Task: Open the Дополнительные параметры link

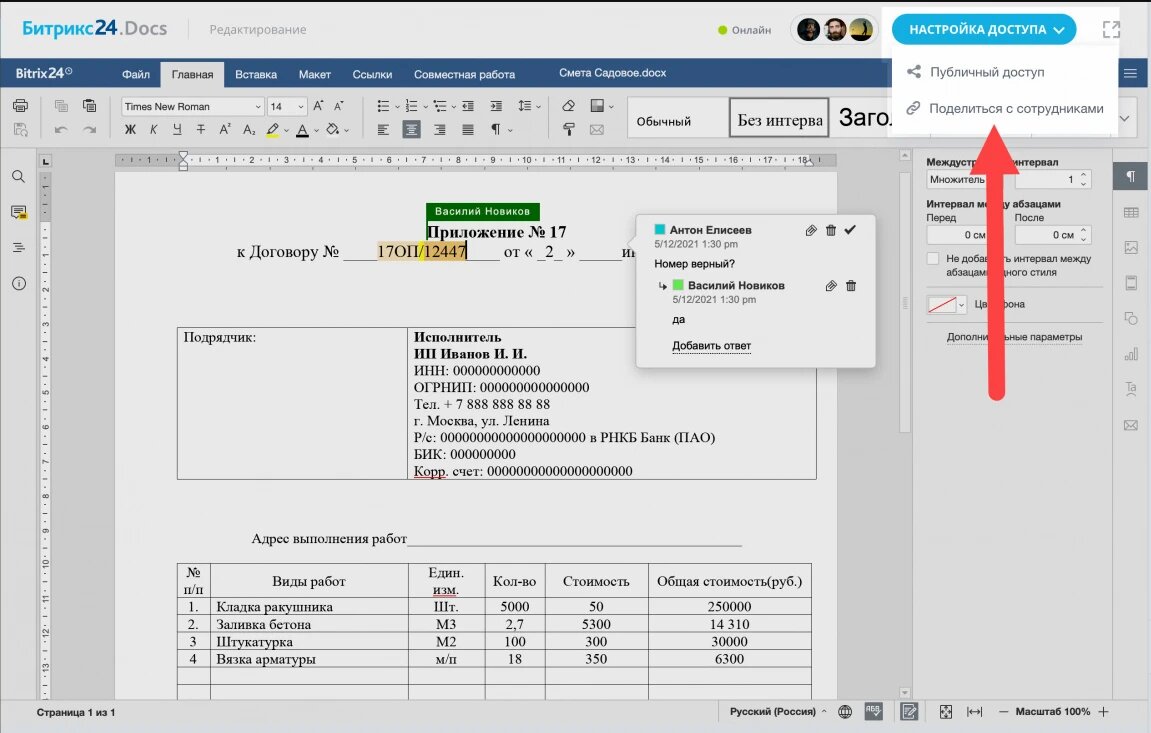Action: pyautogui.click(x=1014, y=337)
